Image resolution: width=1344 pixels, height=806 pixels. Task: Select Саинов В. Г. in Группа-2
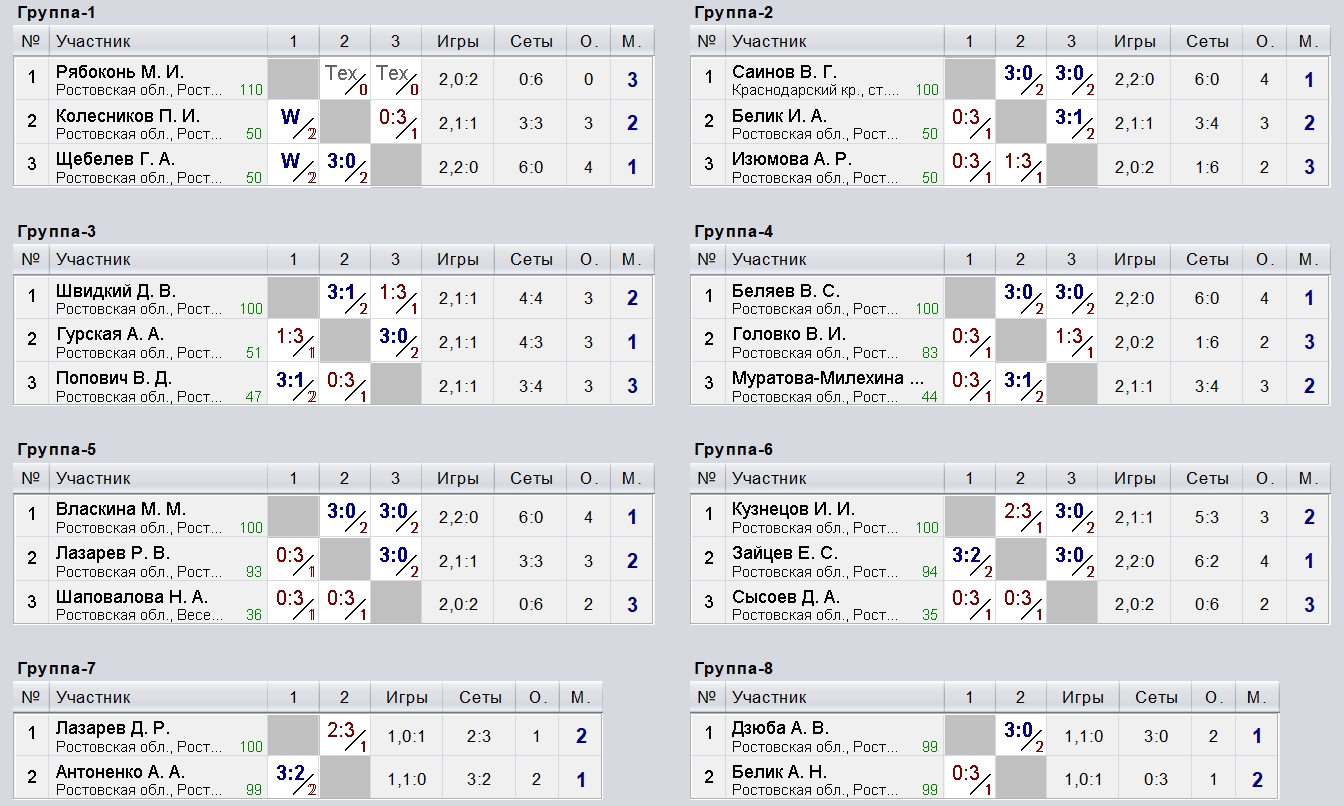pos(784,72)
